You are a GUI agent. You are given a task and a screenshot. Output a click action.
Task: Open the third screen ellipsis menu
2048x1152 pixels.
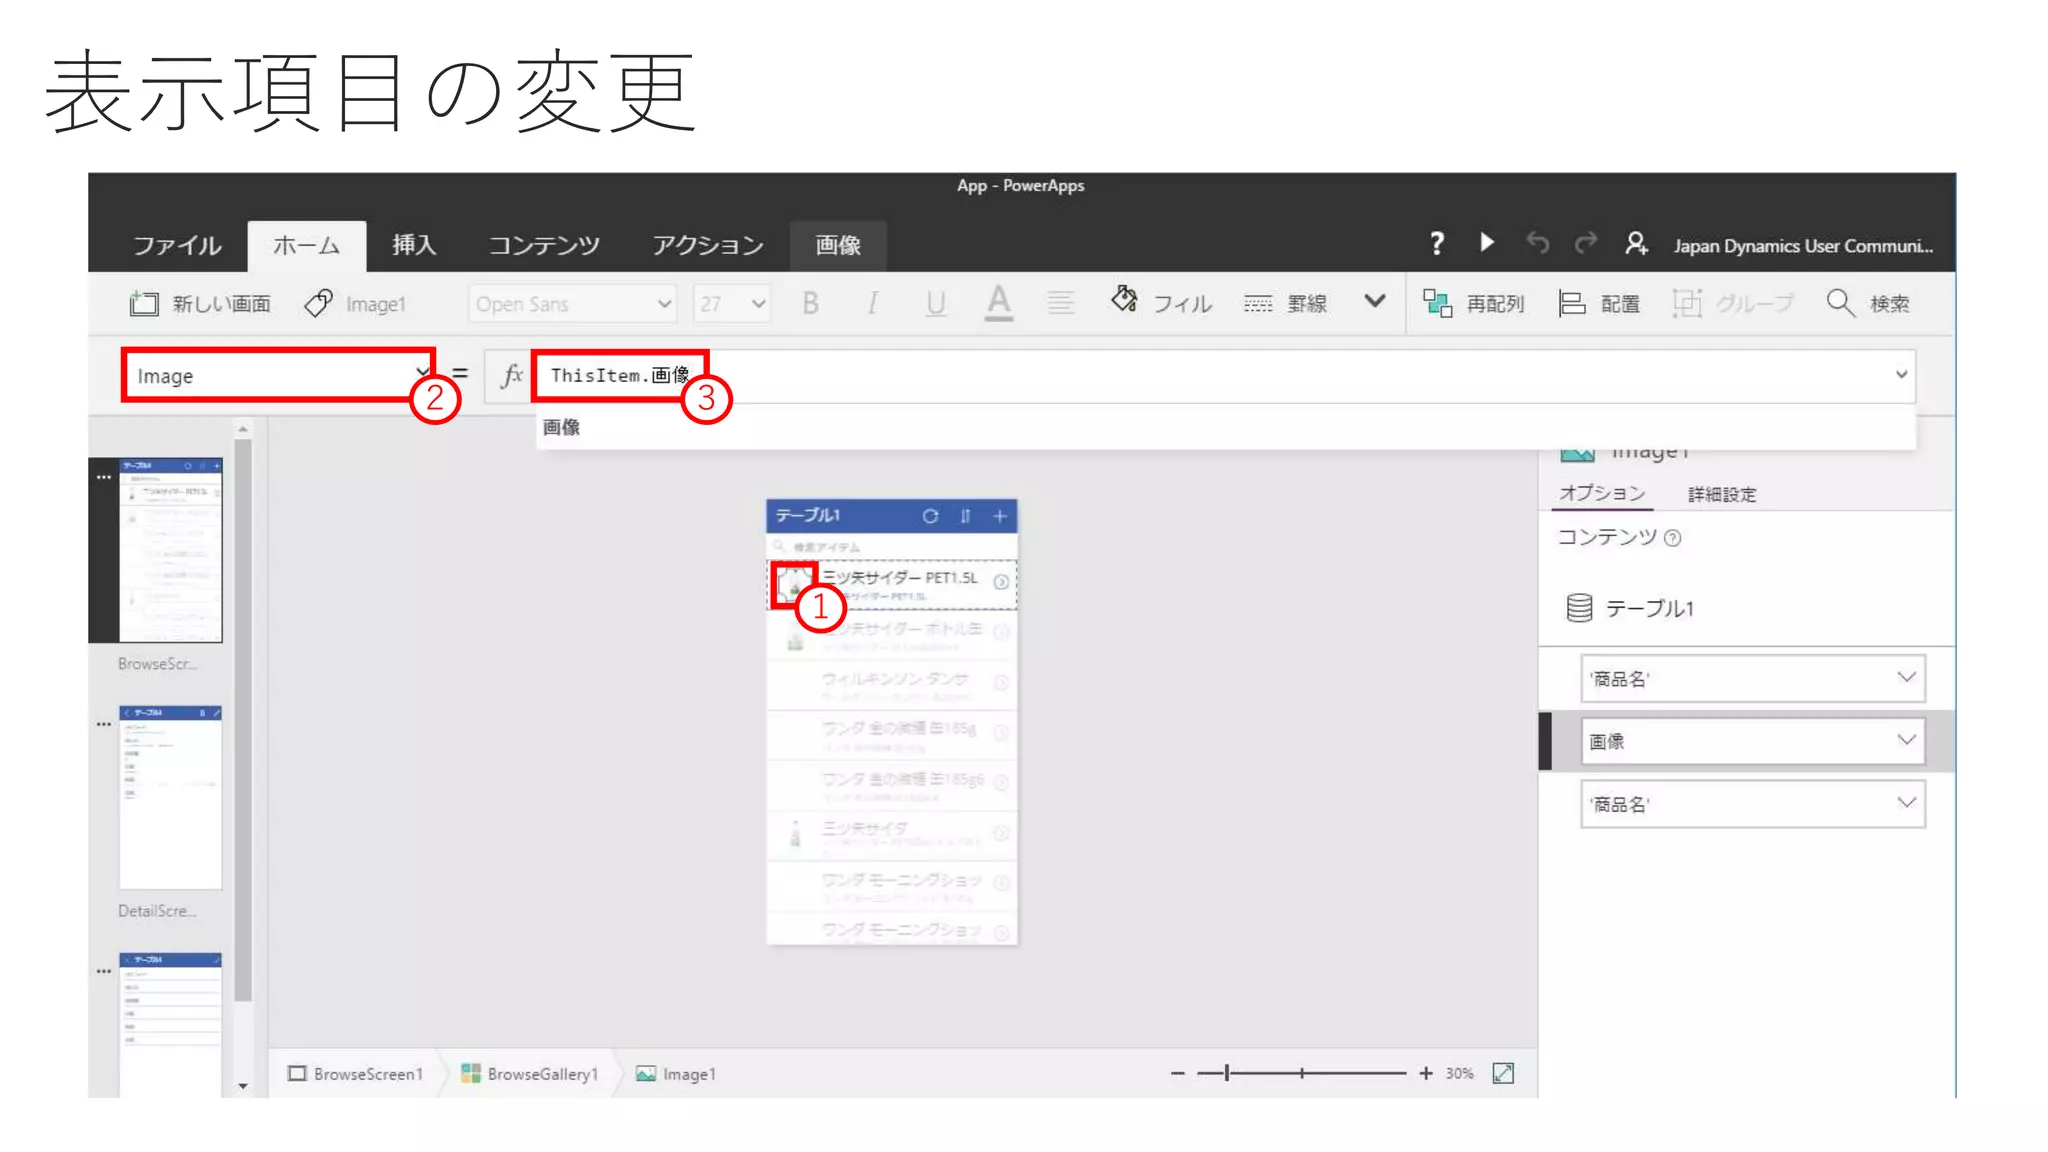104,971
